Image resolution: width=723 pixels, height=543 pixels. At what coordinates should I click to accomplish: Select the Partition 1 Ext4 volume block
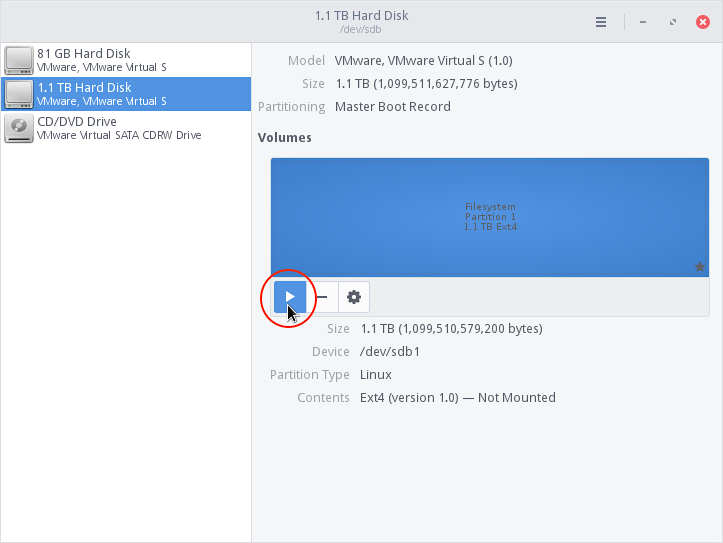(x=489, y=217)
